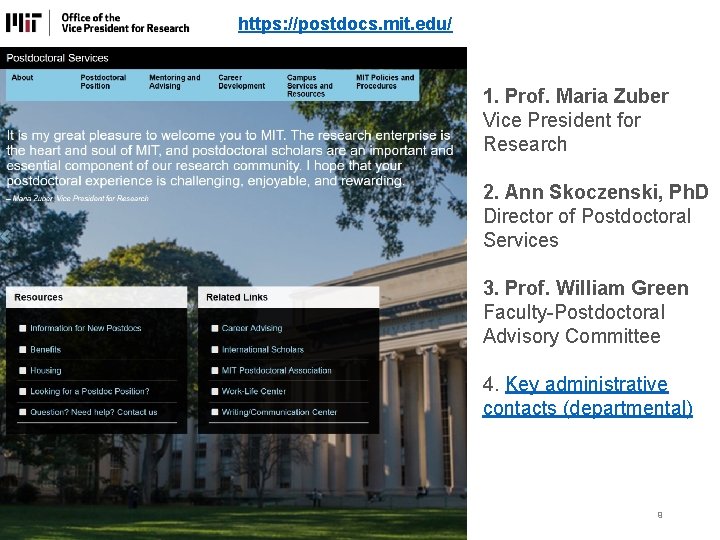Screen dimensions: 720x540
Task: Click the bullet icon beside International Scholars
Action: click(214, 349)
